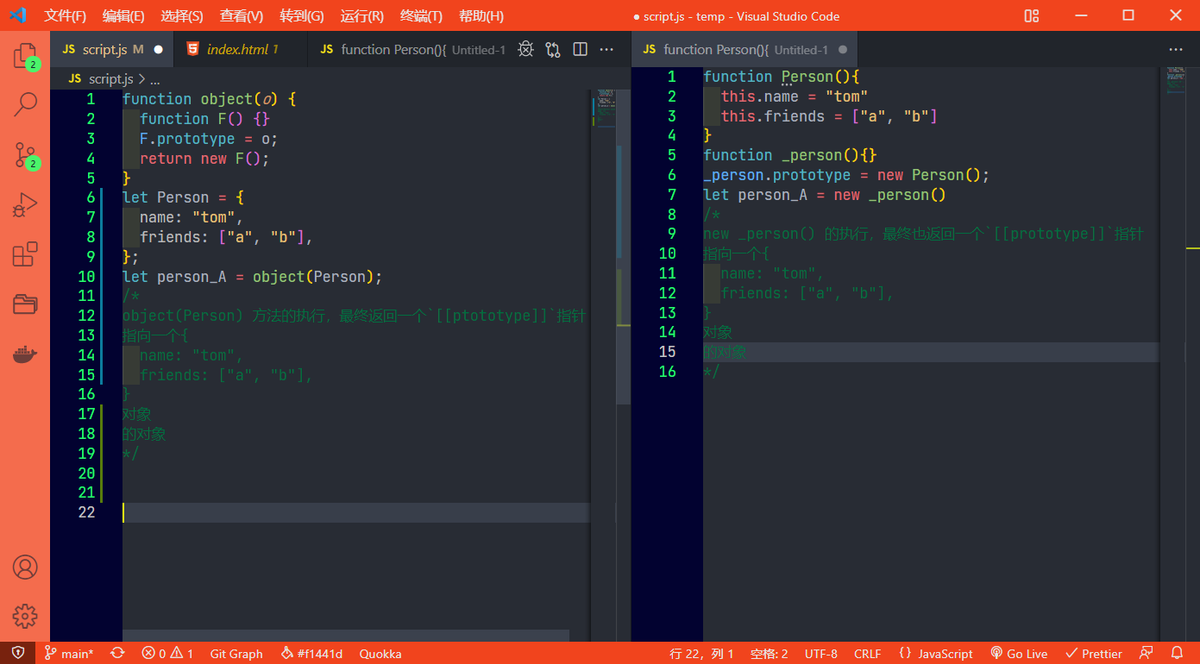Open JavaScript language mode selector
This screenshot has width=1200, height=664.
936,654
